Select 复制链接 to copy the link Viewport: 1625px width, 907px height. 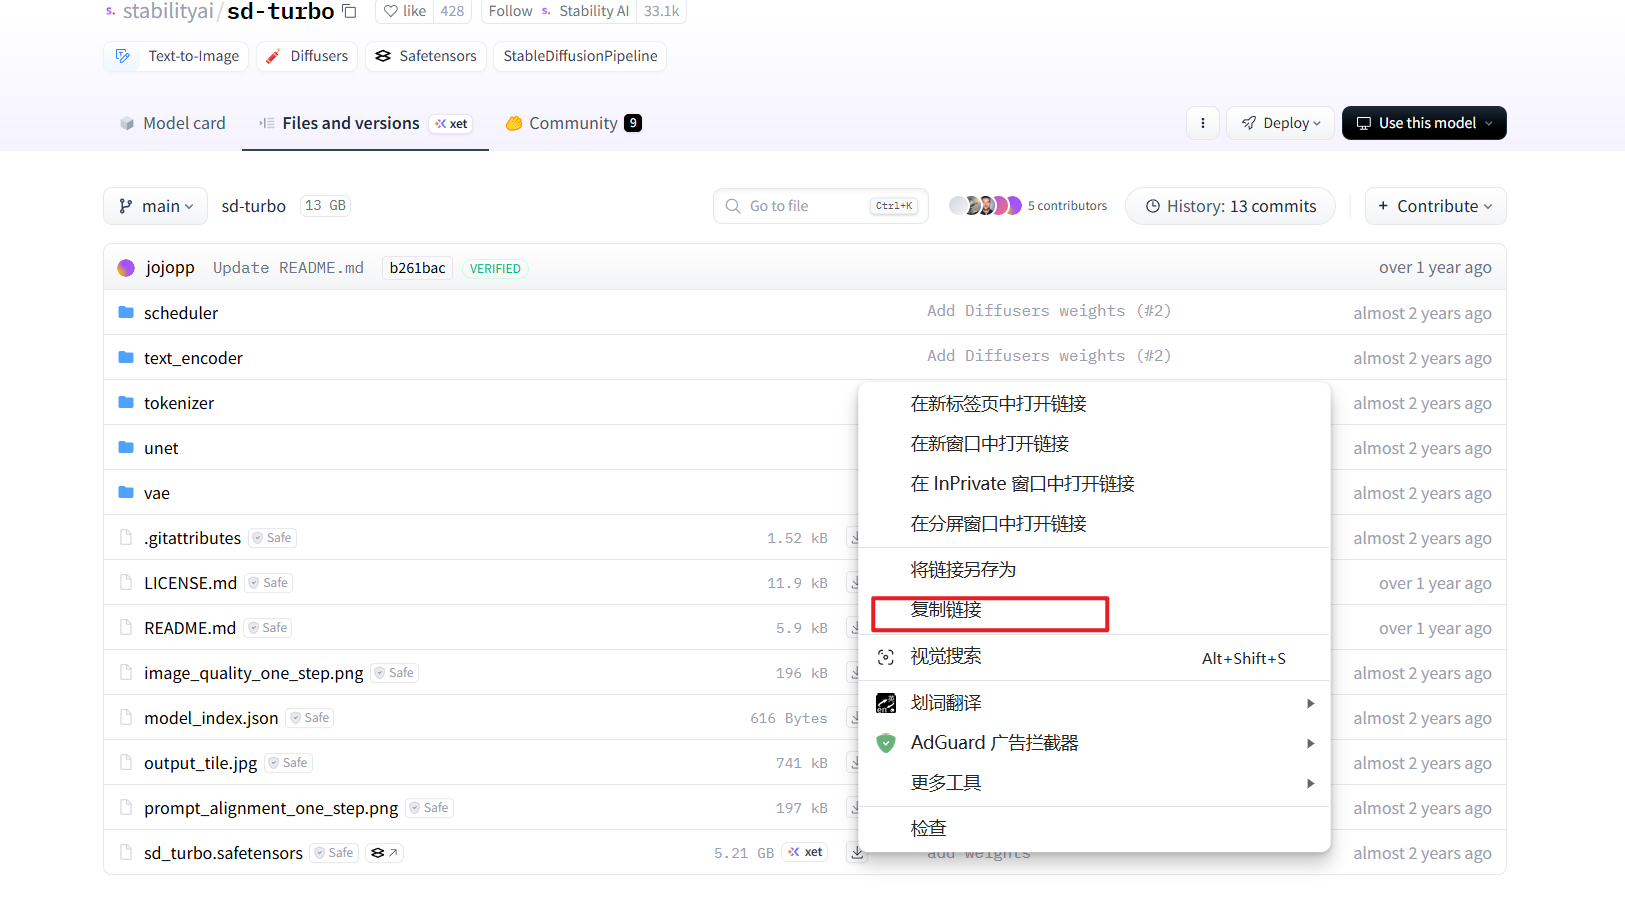(x=1094, y=610)
